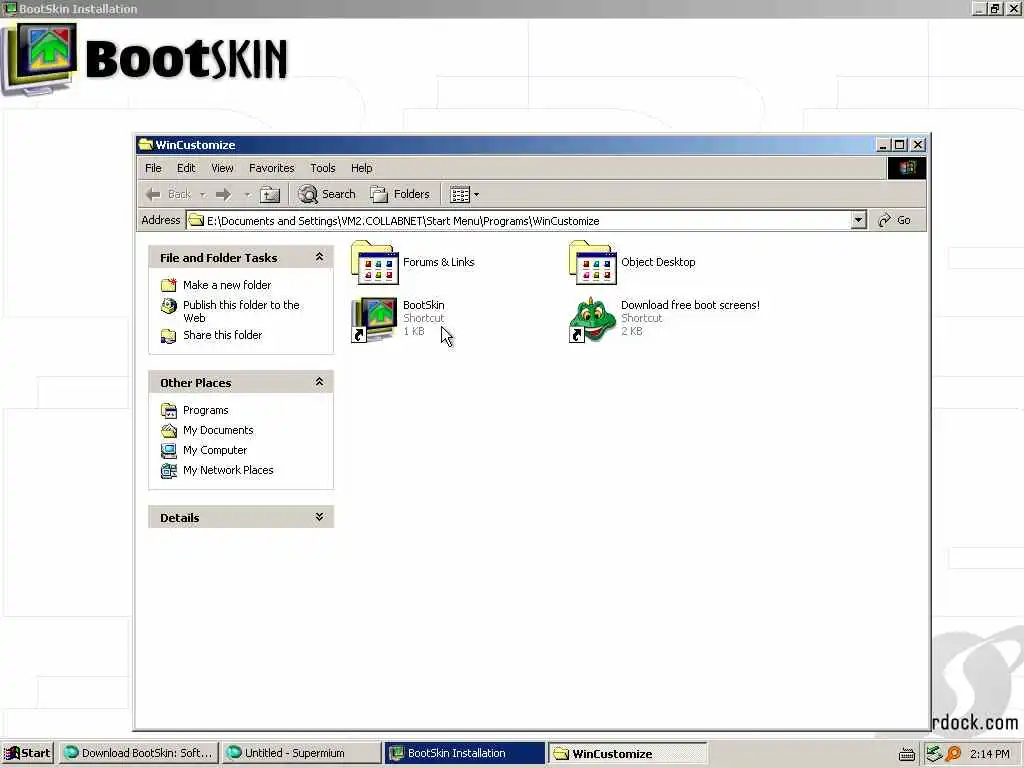Image resolution: width=1024 pixels, height=768 pixels.
Task: Open the Download free boot screens frog icon
Action: pyautogui.click(x=592, y=319)
